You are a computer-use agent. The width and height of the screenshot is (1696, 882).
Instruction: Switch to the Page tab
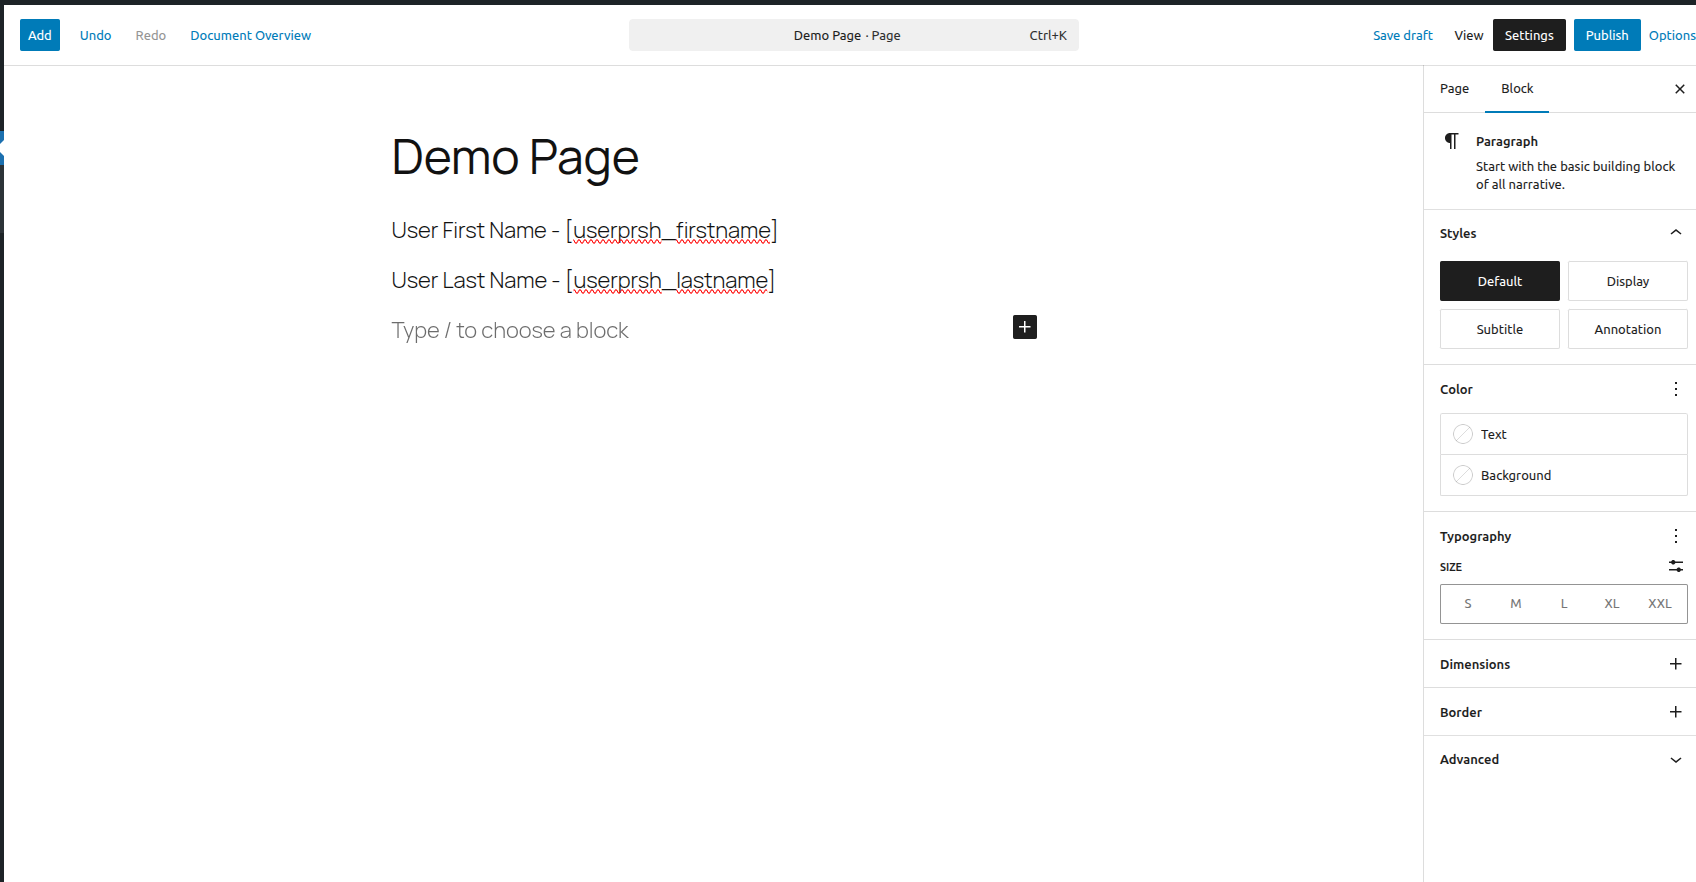point(1454,89)
